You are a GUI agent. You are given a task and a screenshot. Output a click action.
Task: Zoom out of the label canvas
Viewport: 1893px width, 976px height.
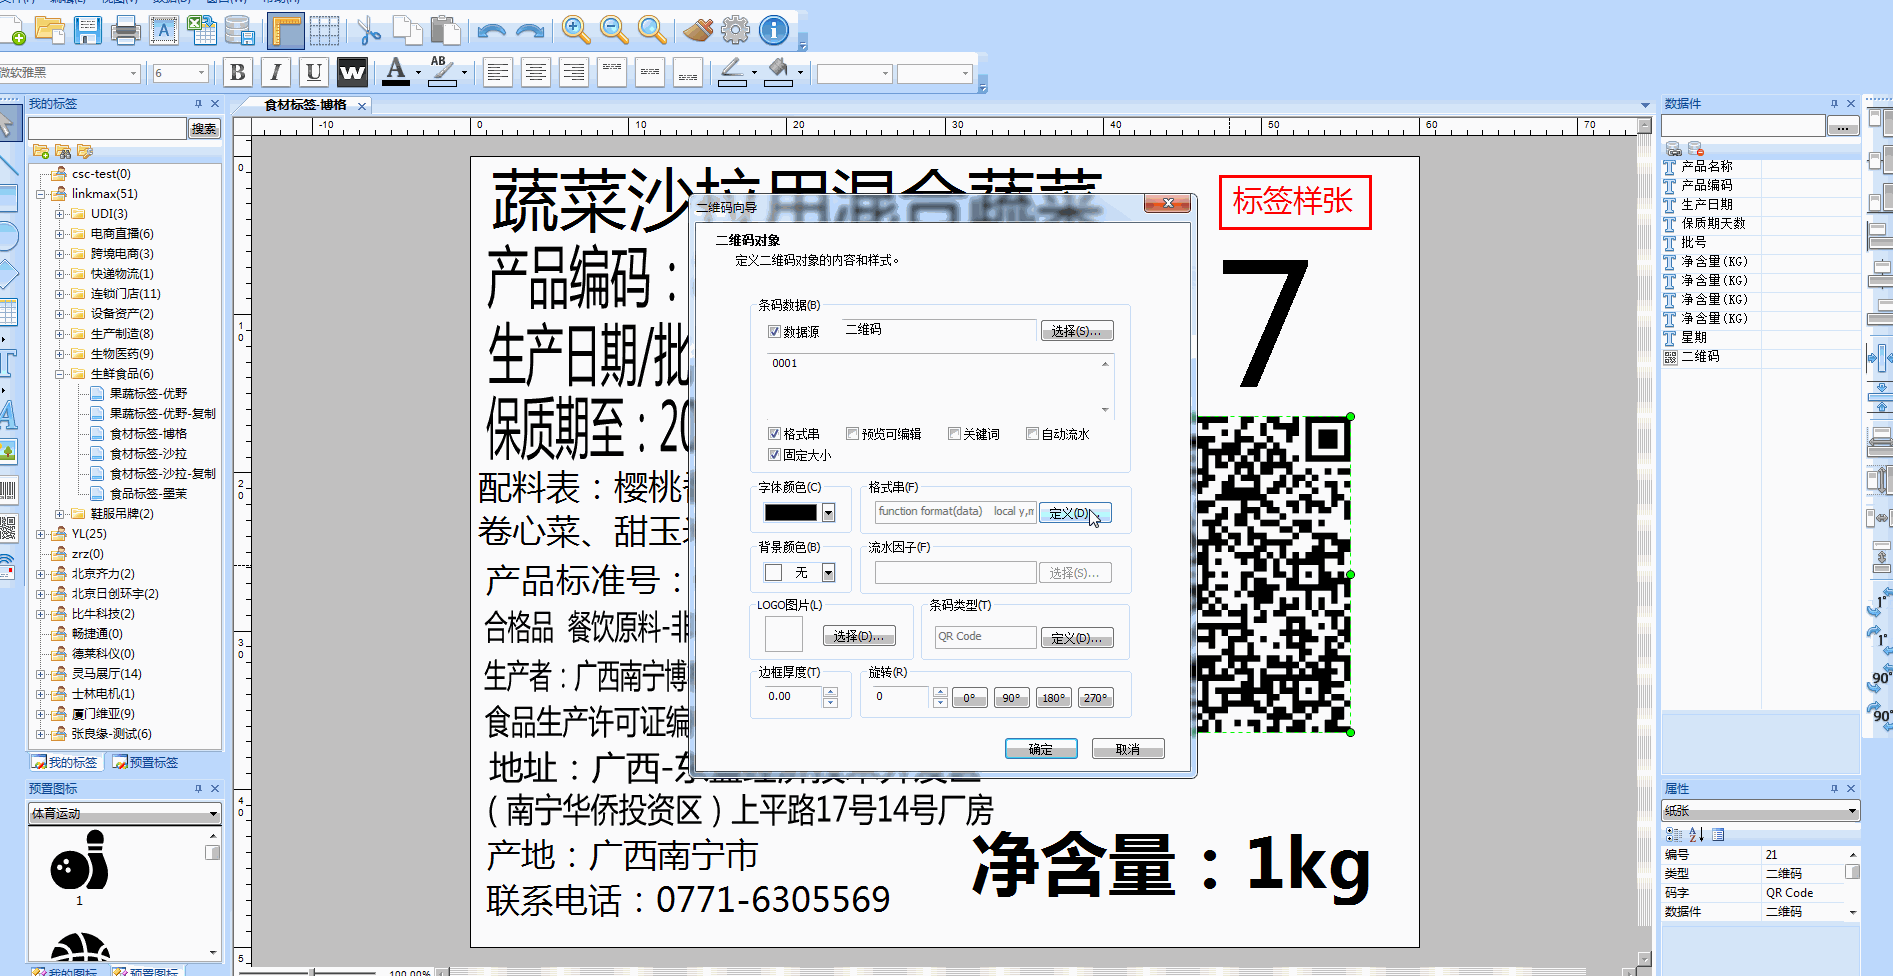tap(614, 30)
